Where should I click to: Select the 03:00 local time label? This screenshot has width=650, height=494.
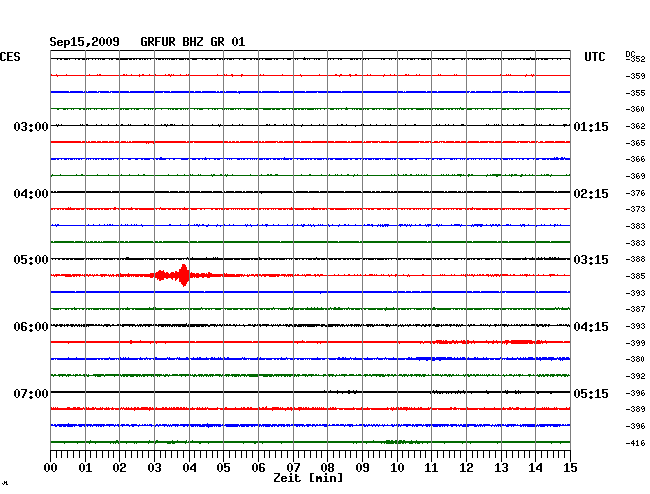click(x=31, y=126)
